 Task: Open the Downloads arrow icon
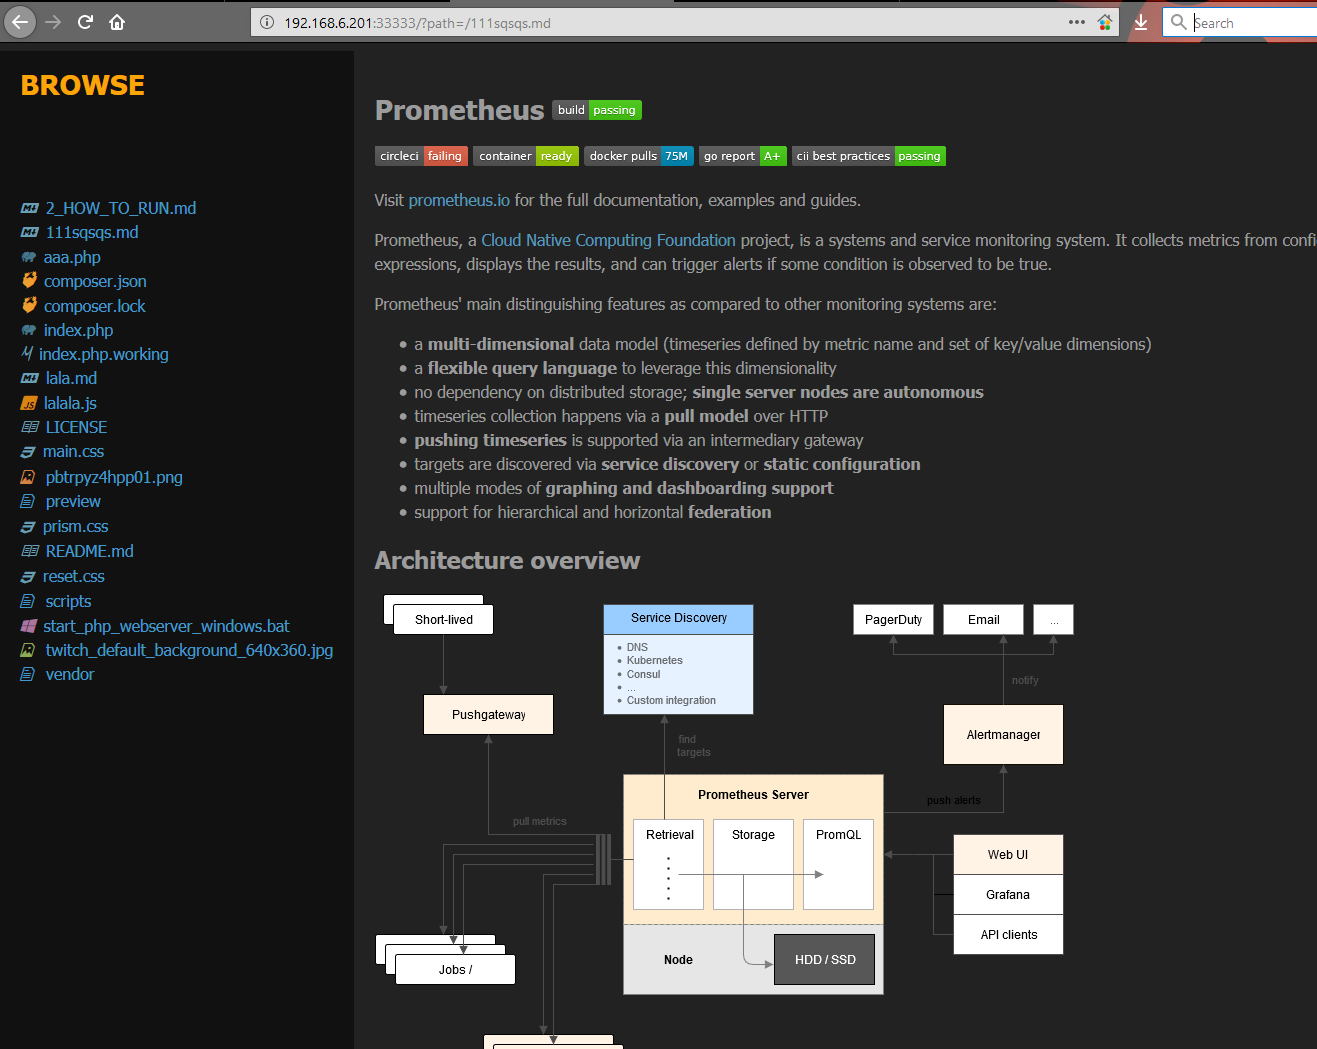click(x=1141, y=22)
